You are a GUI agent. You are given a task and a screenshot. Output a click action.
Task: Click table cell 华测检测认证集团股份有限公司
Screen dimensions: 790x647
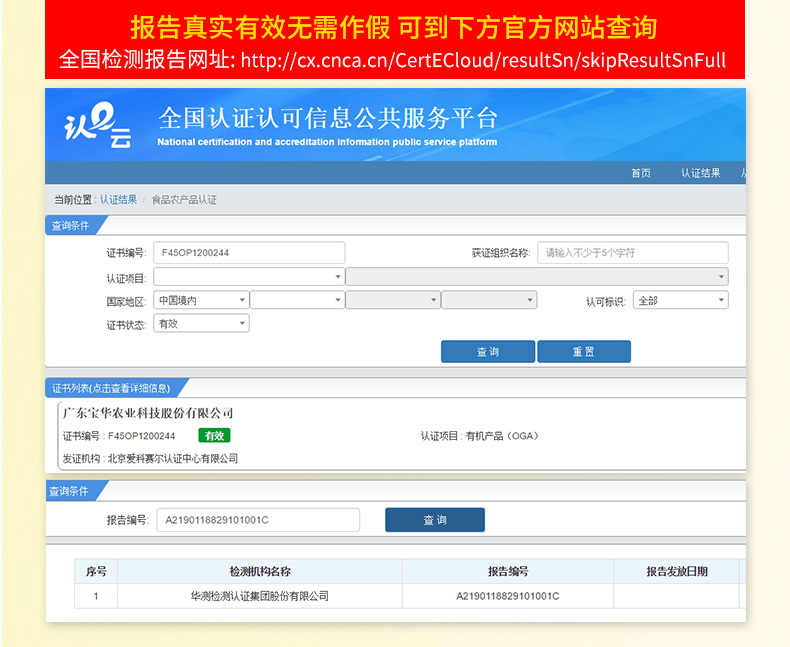(260, 596)
